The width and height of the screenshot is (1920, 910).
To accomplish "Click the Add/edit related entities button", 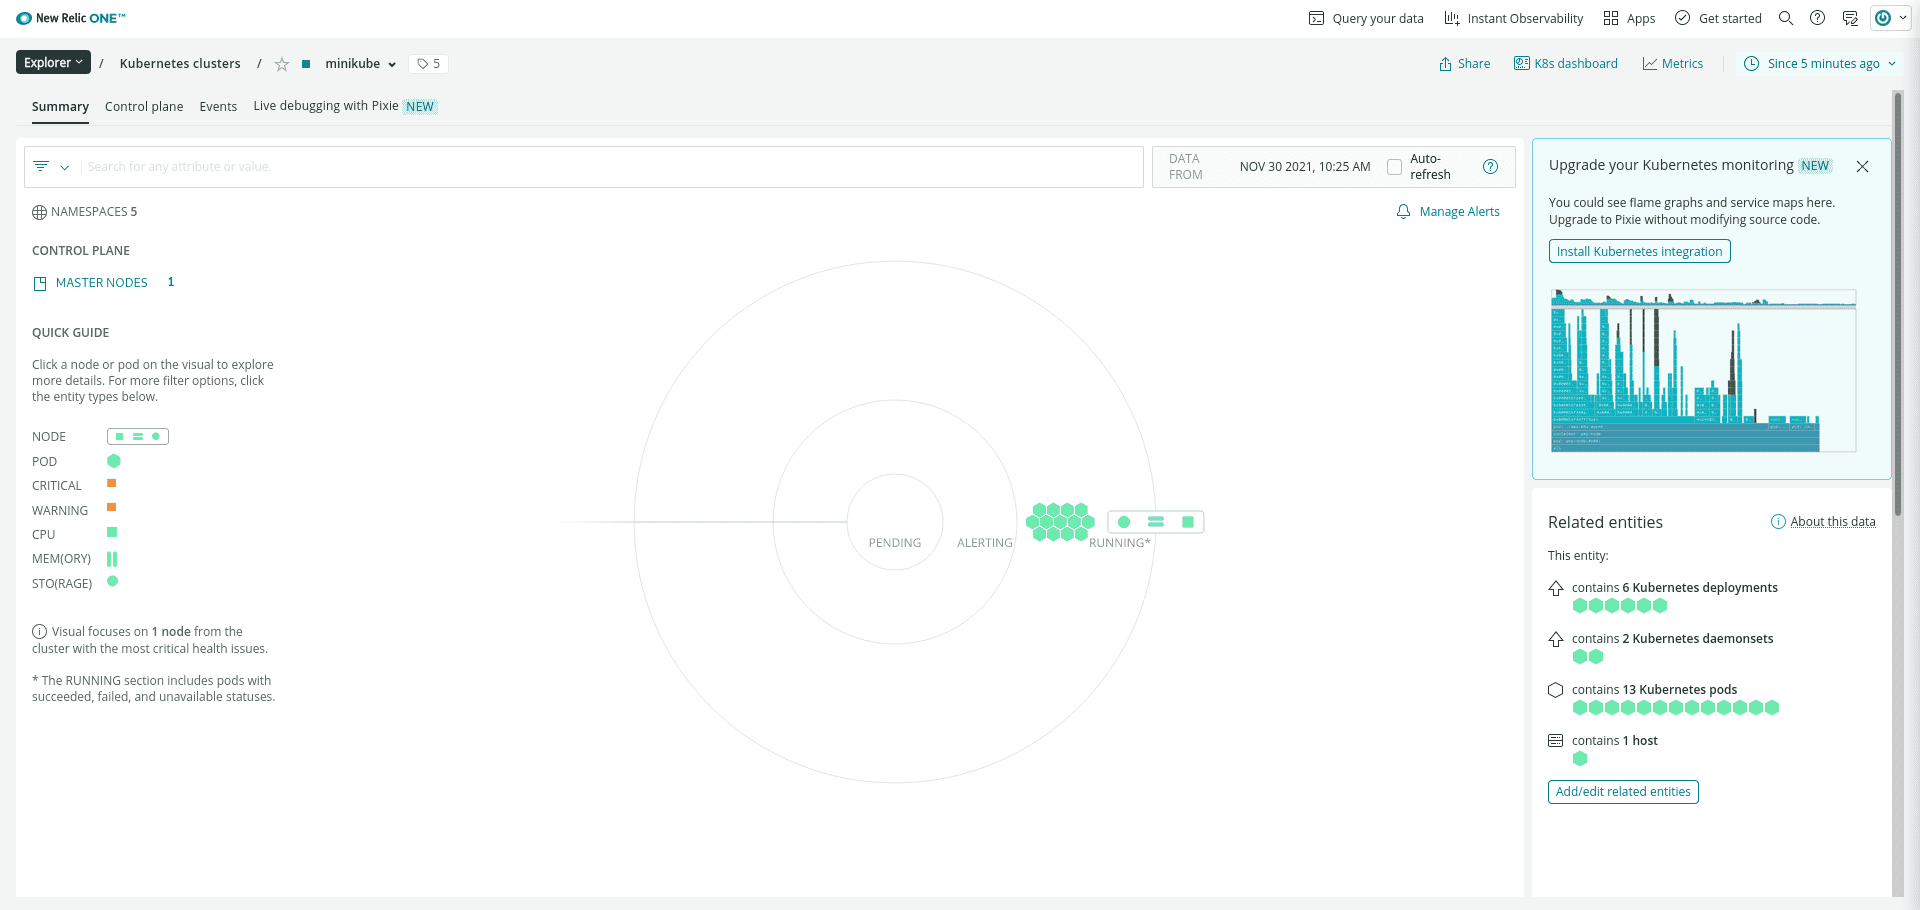I will click(x=1623, y=792).
